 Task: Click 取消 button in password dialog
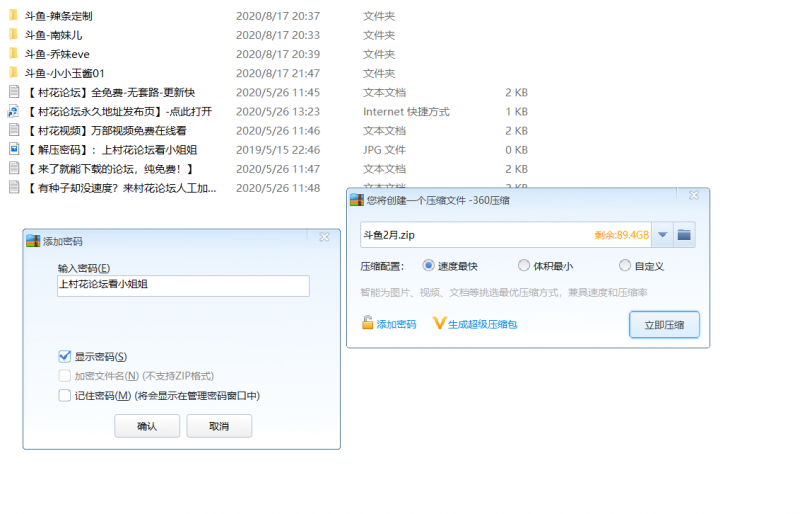pyautogui.click(x=219, y=426)
